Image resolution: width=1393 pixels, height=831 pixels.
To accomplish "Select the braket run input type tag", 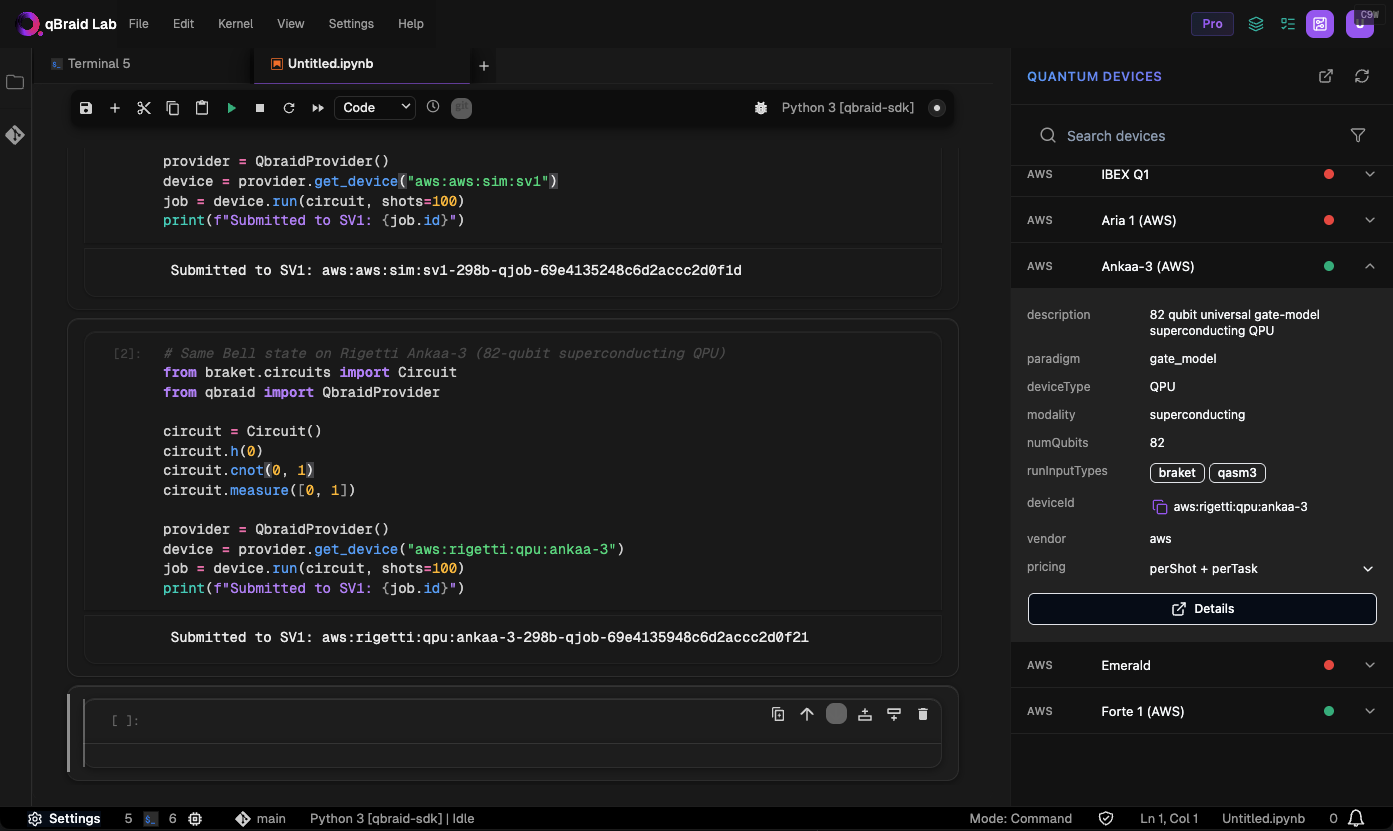I will 1177,473.
